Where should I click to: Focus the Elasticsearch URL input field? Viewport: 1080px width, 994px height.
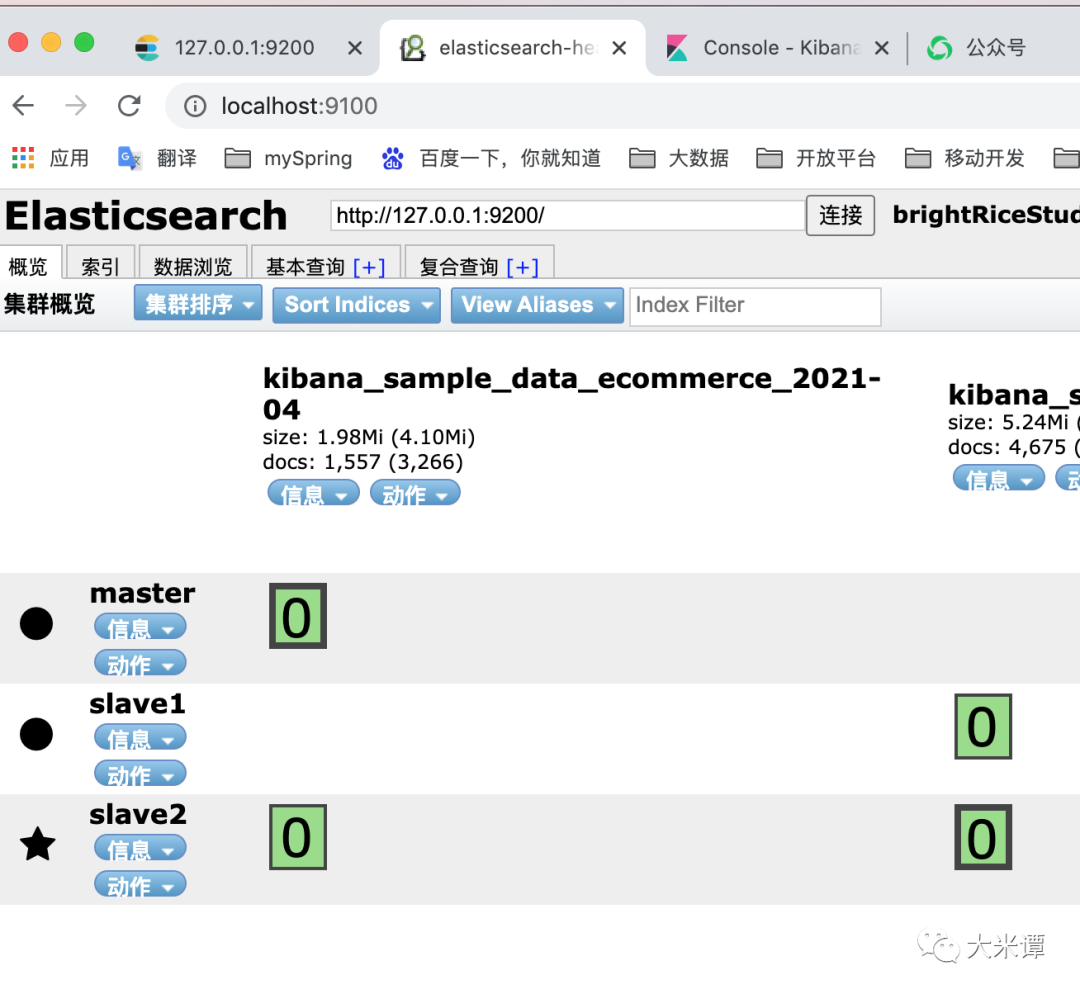tap(568, 216)
